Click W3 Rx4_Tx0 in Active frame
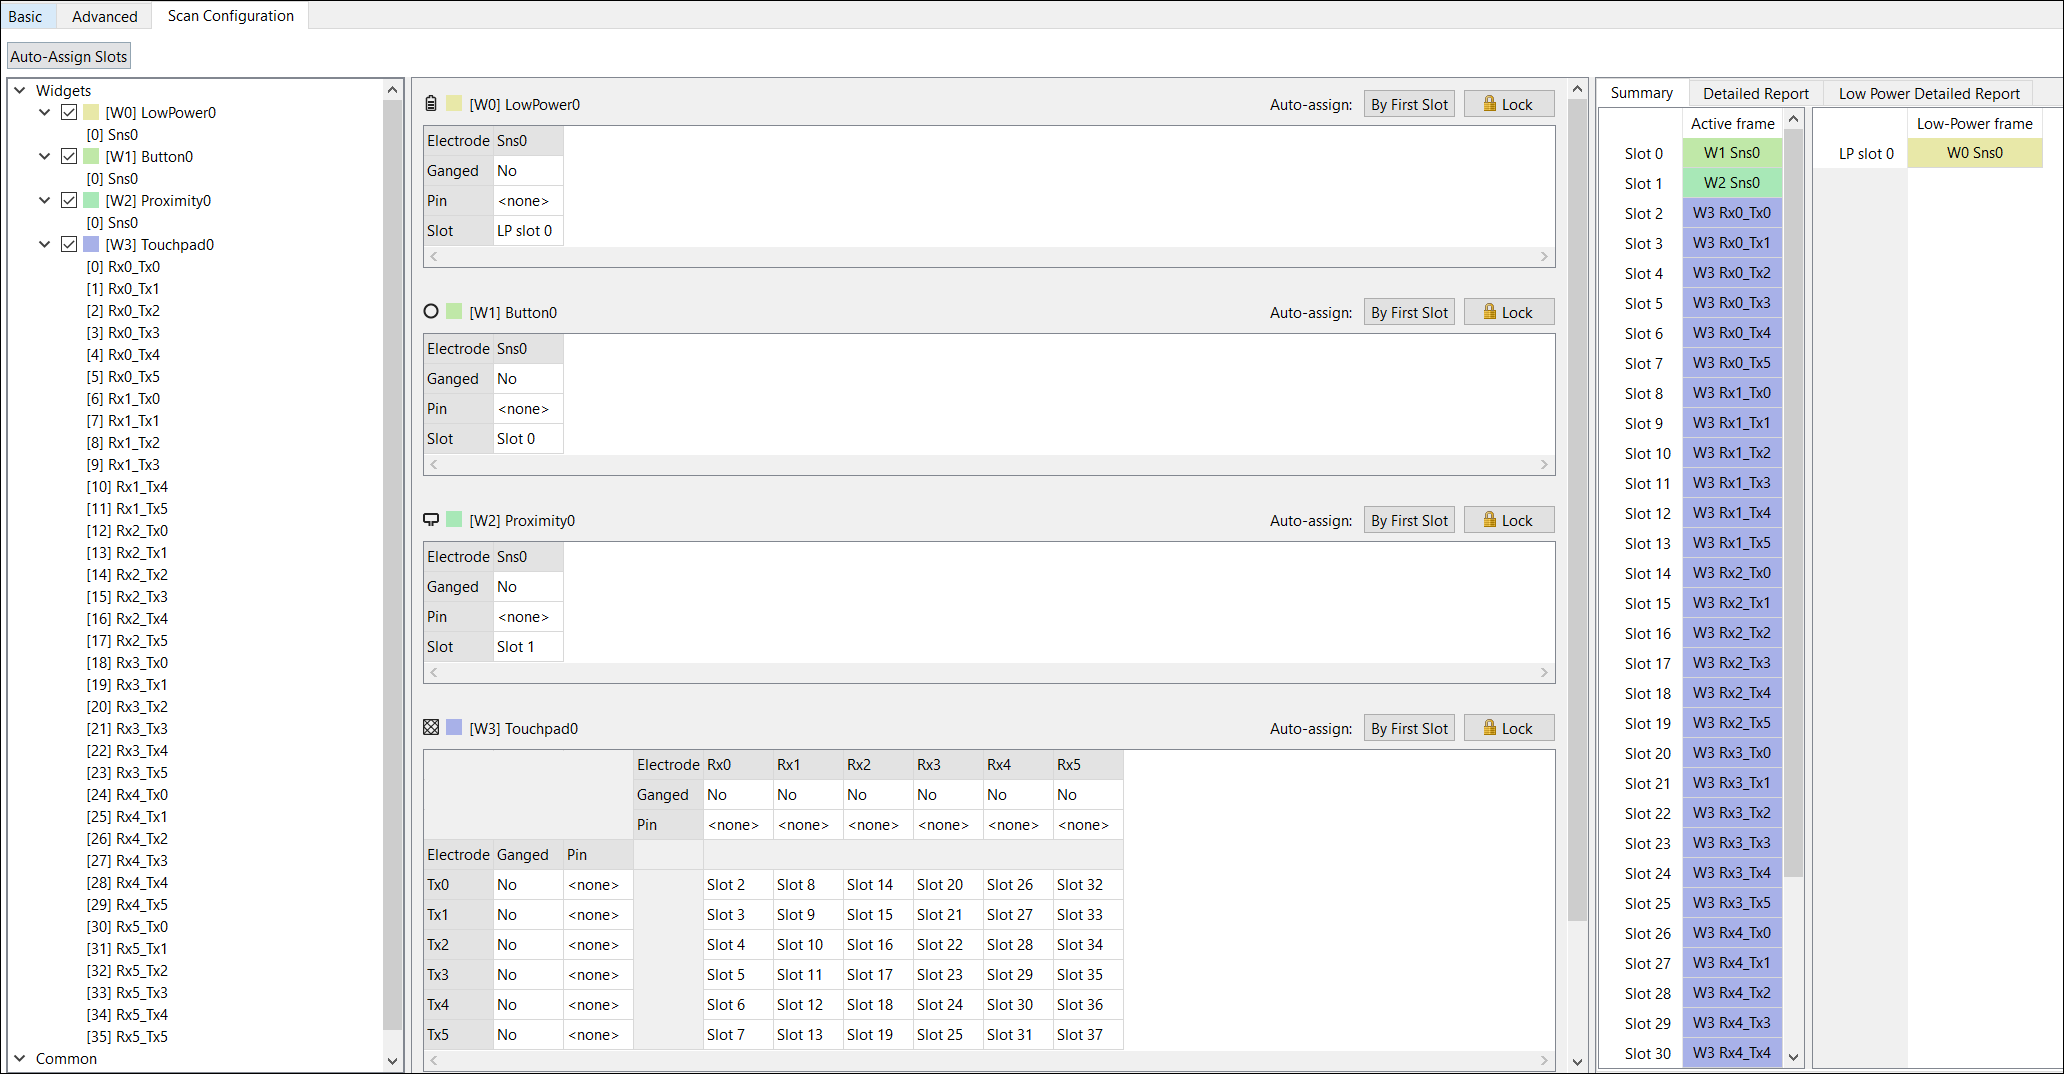2064x1074 pixels. click(1732, 932)
